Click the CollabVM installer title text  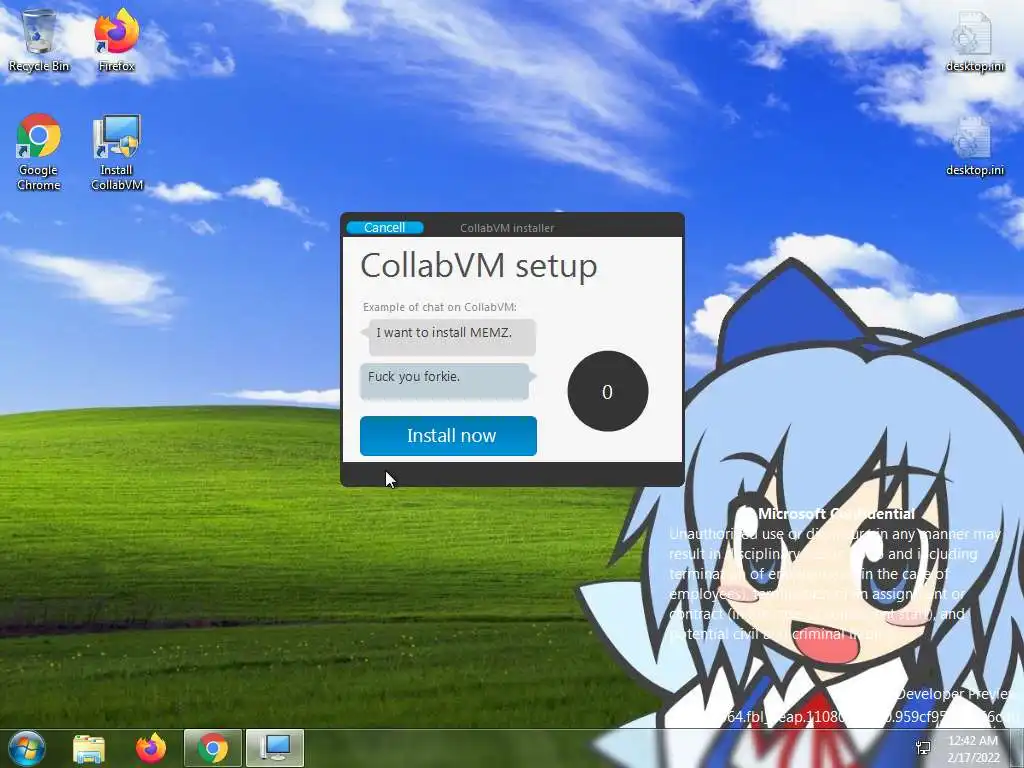coord(507,228)
